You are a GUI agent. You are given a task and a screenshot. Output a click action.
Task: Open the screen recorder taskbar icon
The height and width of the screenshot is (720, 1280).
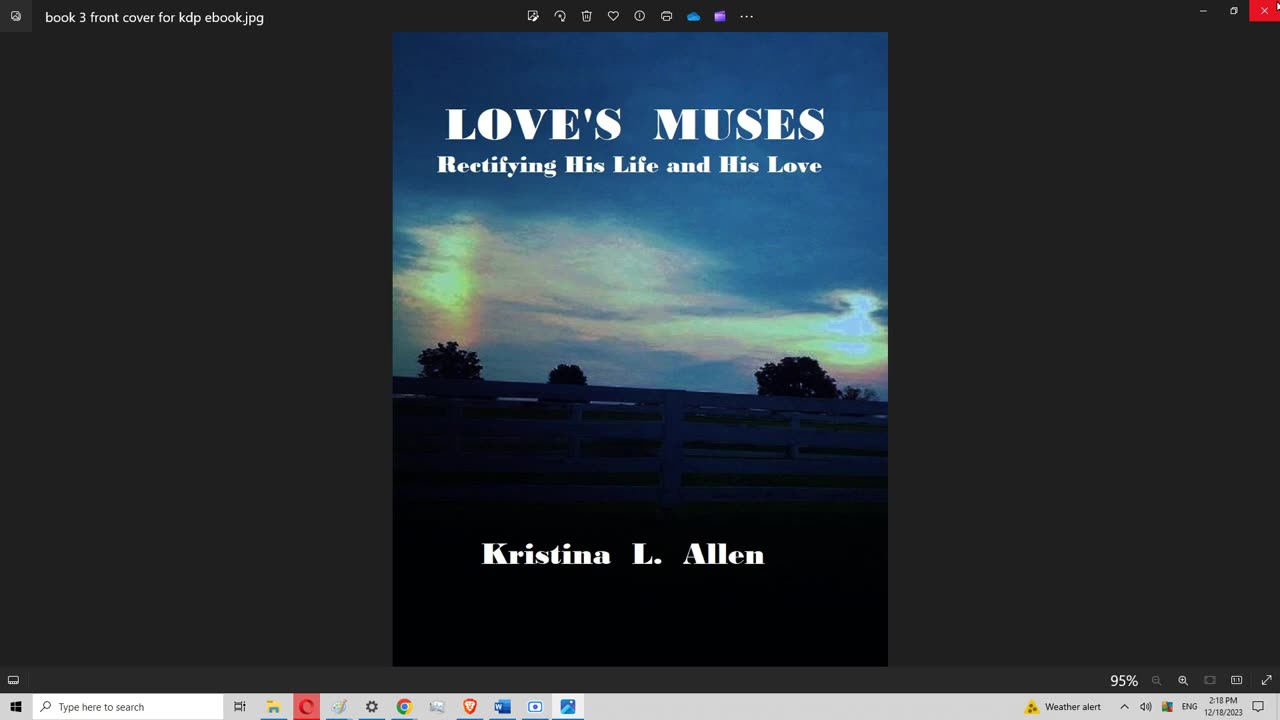point(535,707)
